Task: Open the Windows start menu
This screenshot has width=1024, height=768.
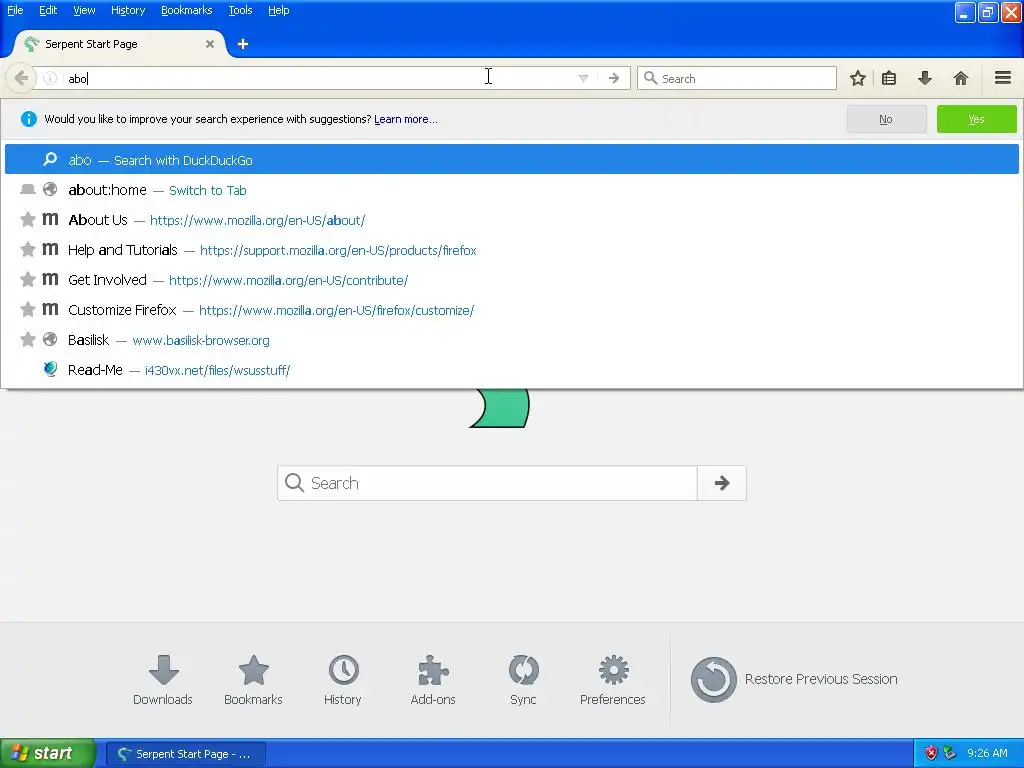Action: click(x=47, y=753)
